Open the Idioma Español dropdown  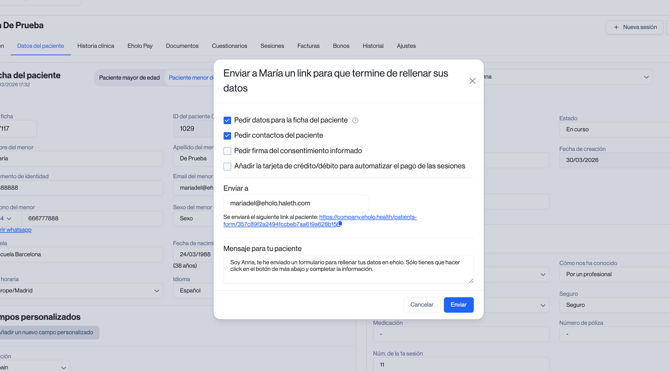pyautogui.click(x=194, y=291)
